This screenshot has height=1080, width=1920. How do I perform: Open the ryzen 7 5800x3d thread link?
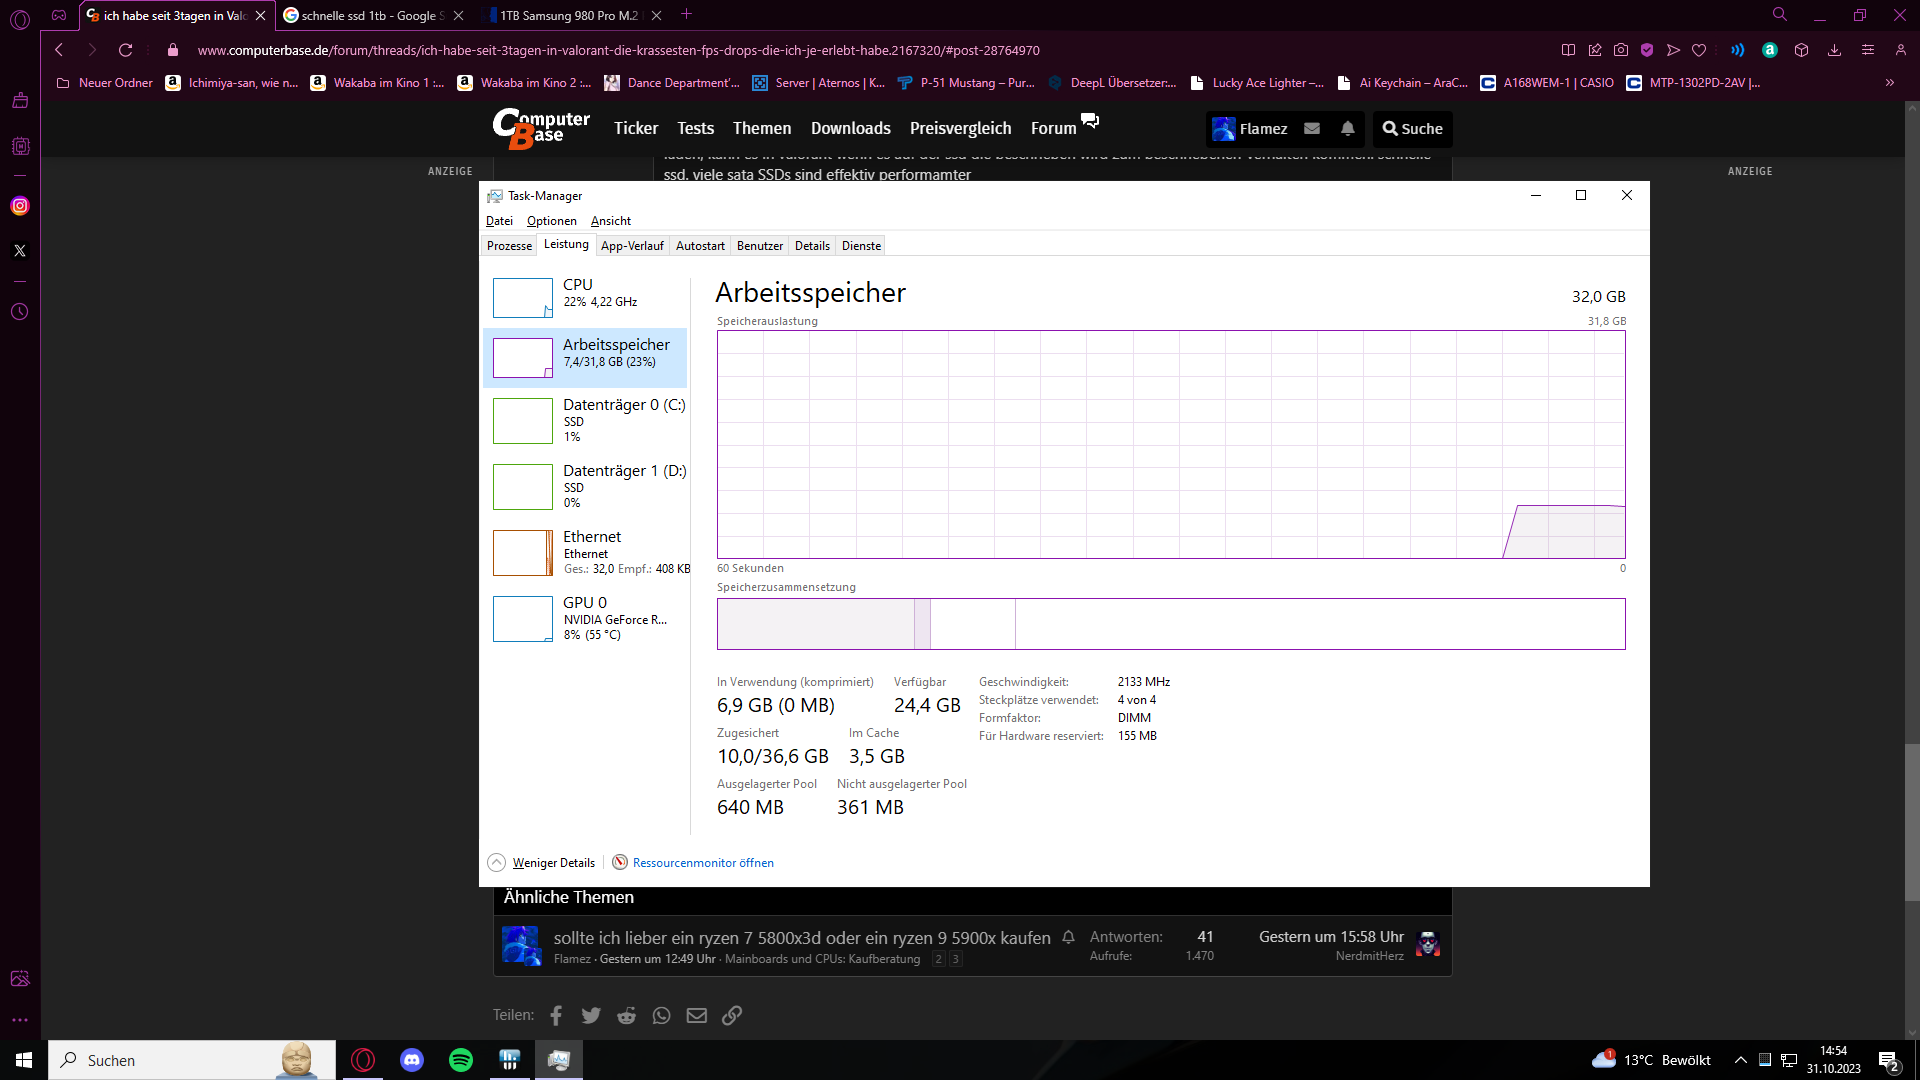tap(801, 938)
